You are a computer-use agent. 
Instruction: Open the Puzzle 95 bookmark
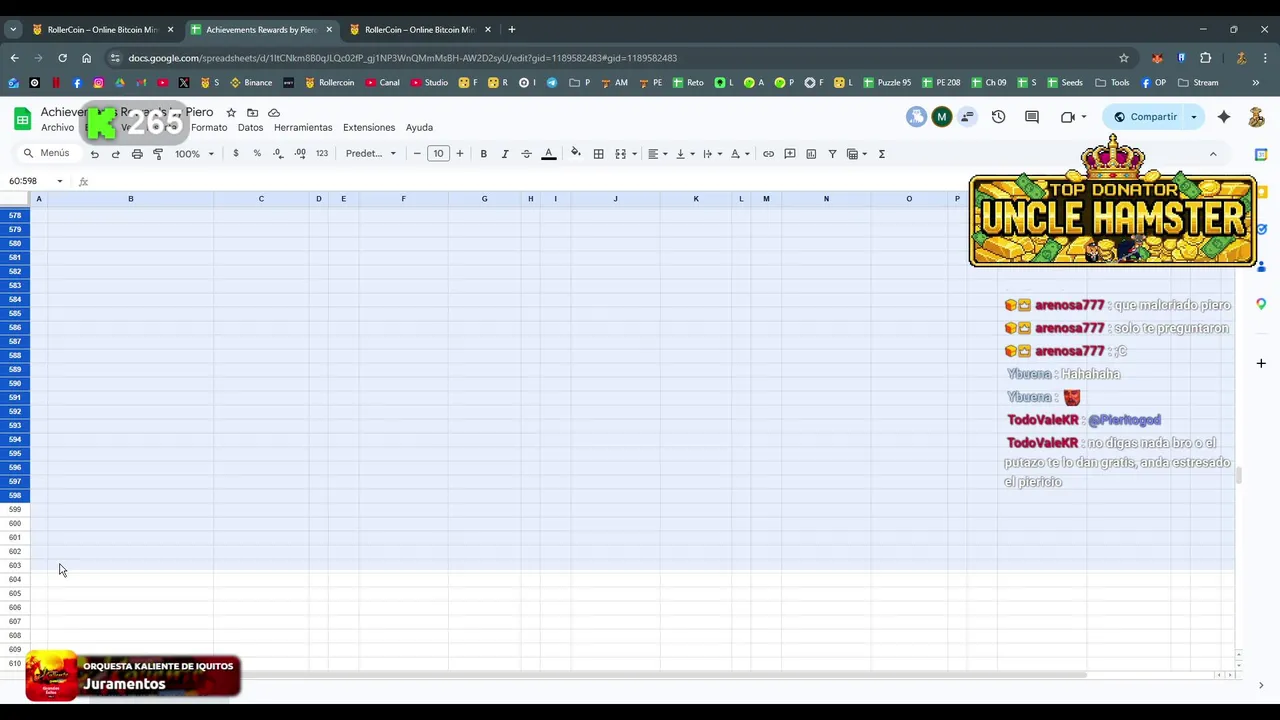tap(887, 83)
